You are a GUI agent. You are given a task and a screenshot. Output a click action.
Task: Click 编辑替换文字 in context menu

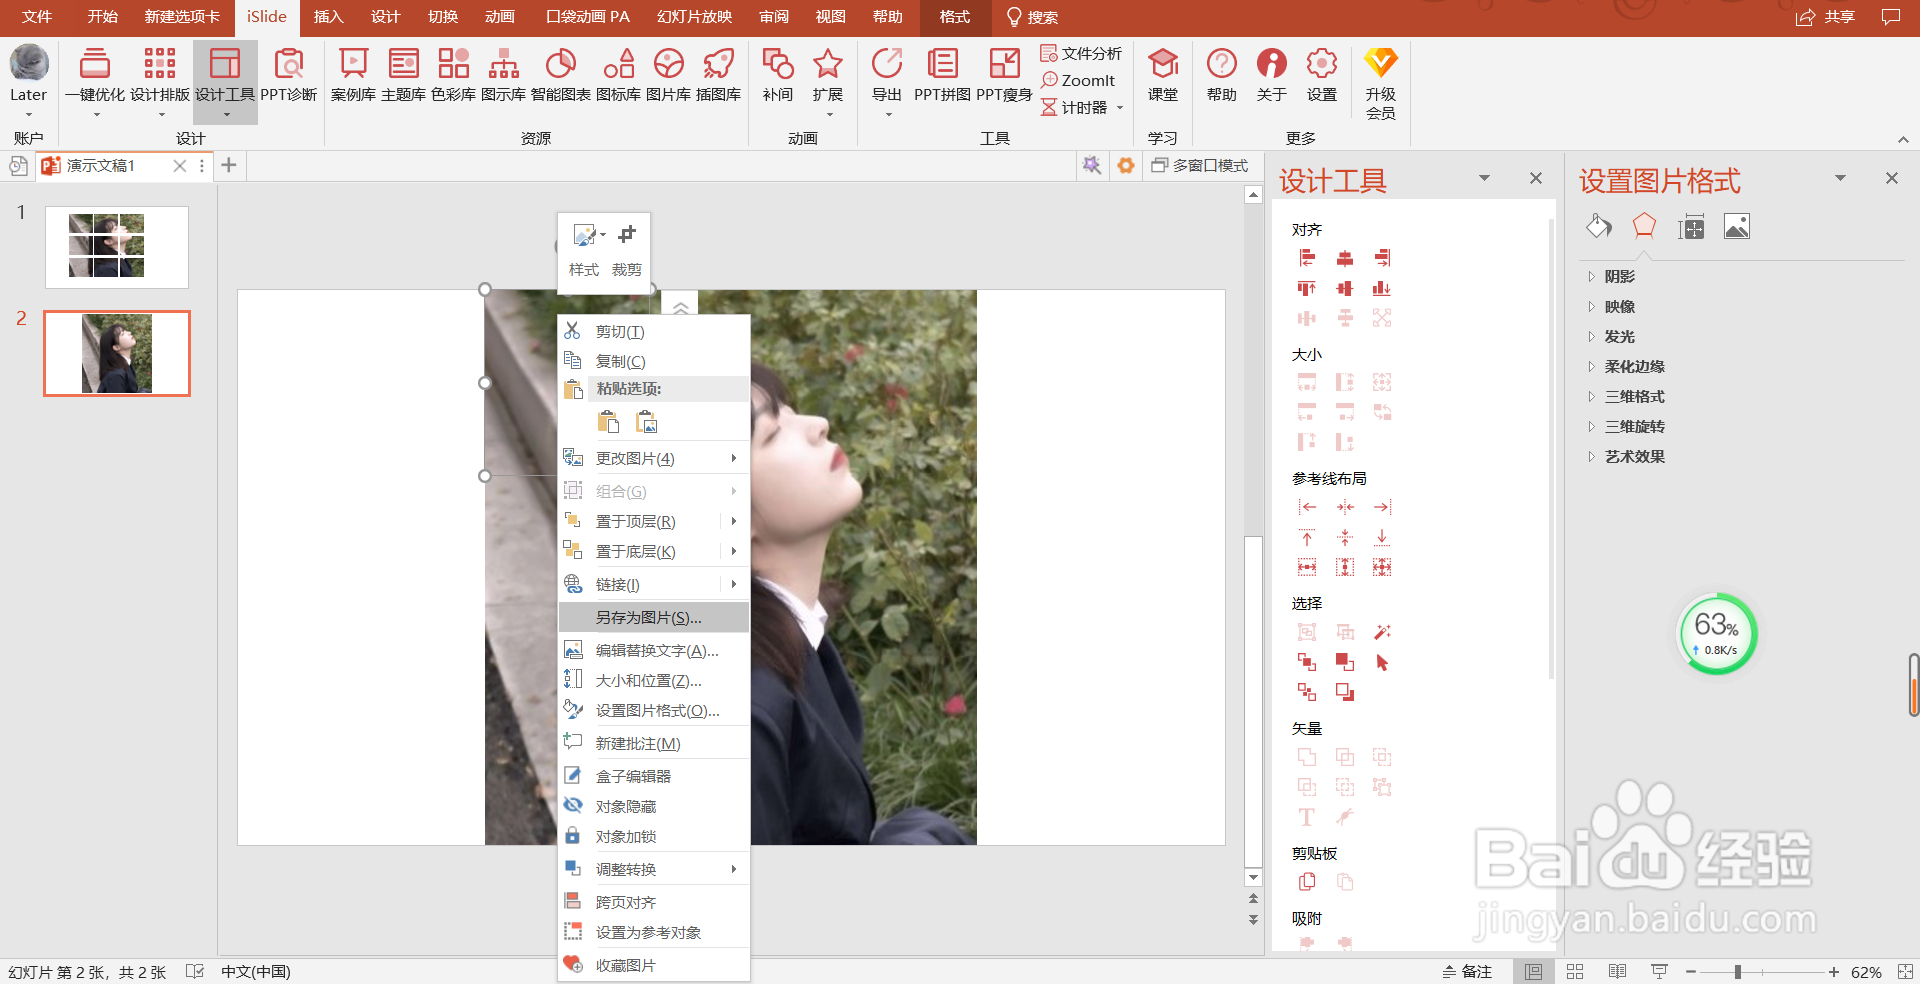654,651
